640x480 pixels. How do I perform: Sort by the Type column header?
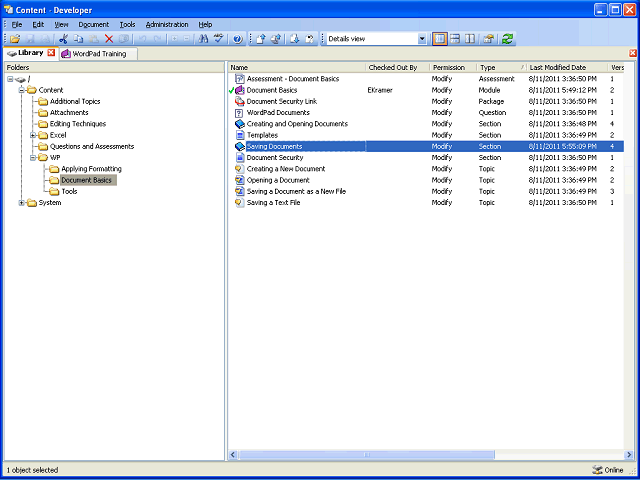click(501, 67)
